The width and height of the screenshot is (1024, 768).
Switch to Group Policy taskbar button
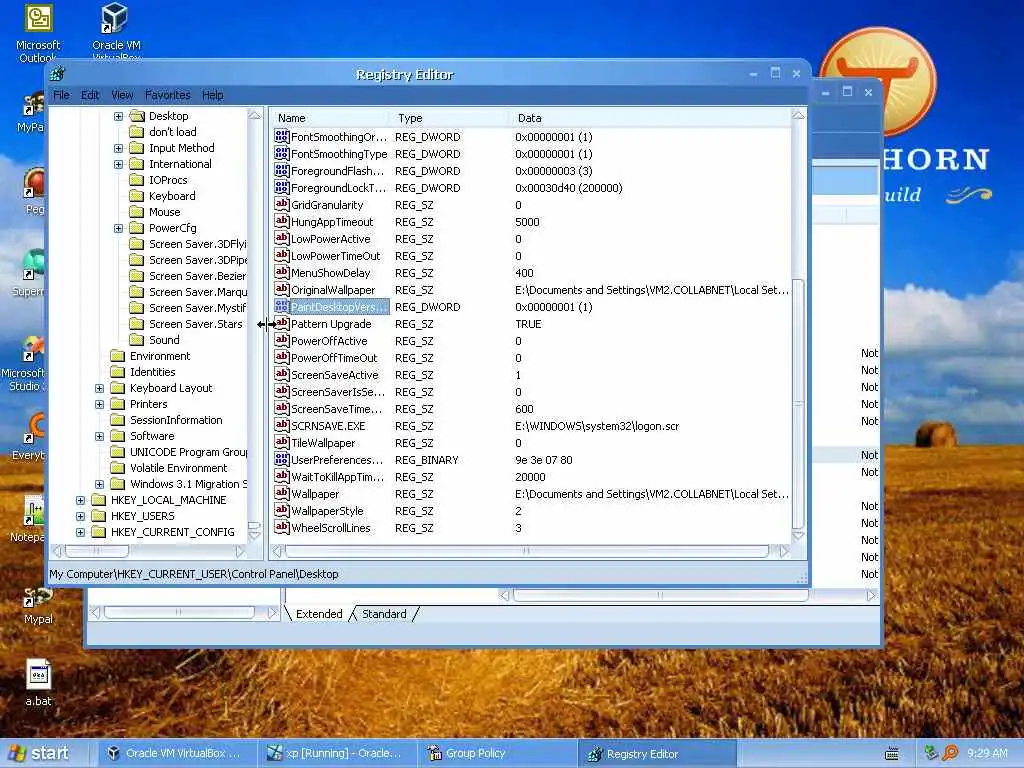pos(496,754)
